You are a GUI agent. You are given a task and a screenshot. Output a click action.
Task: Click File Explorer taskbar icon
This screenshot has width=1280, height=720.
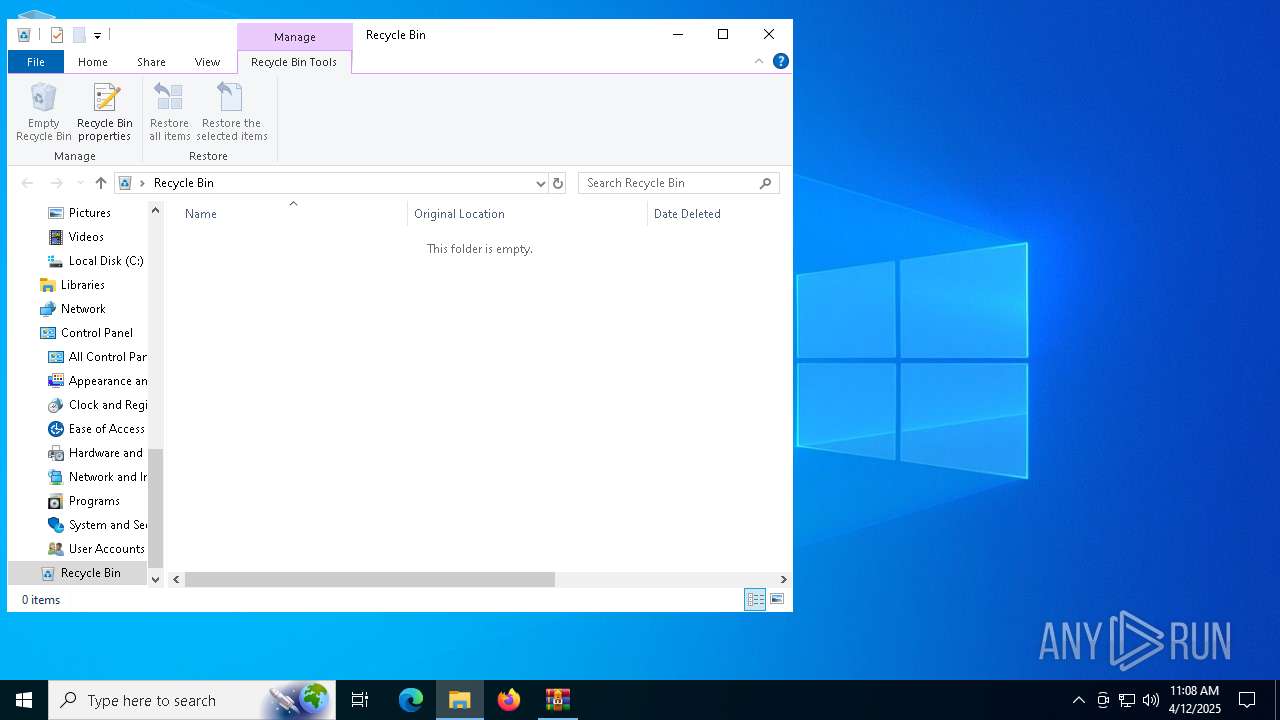pyautogui.click(x=460, y=700)
